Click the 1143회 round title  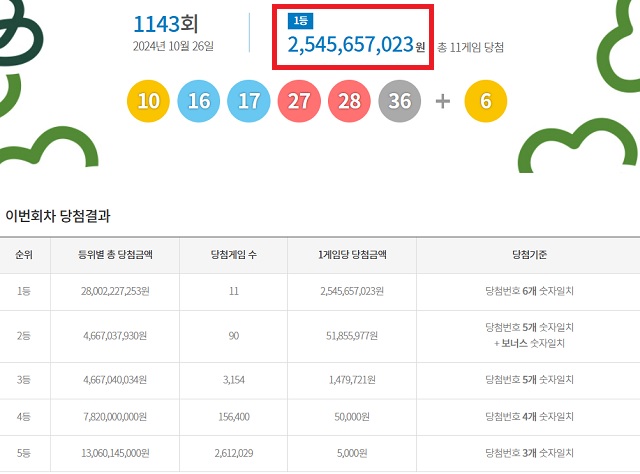click(166, 24)
